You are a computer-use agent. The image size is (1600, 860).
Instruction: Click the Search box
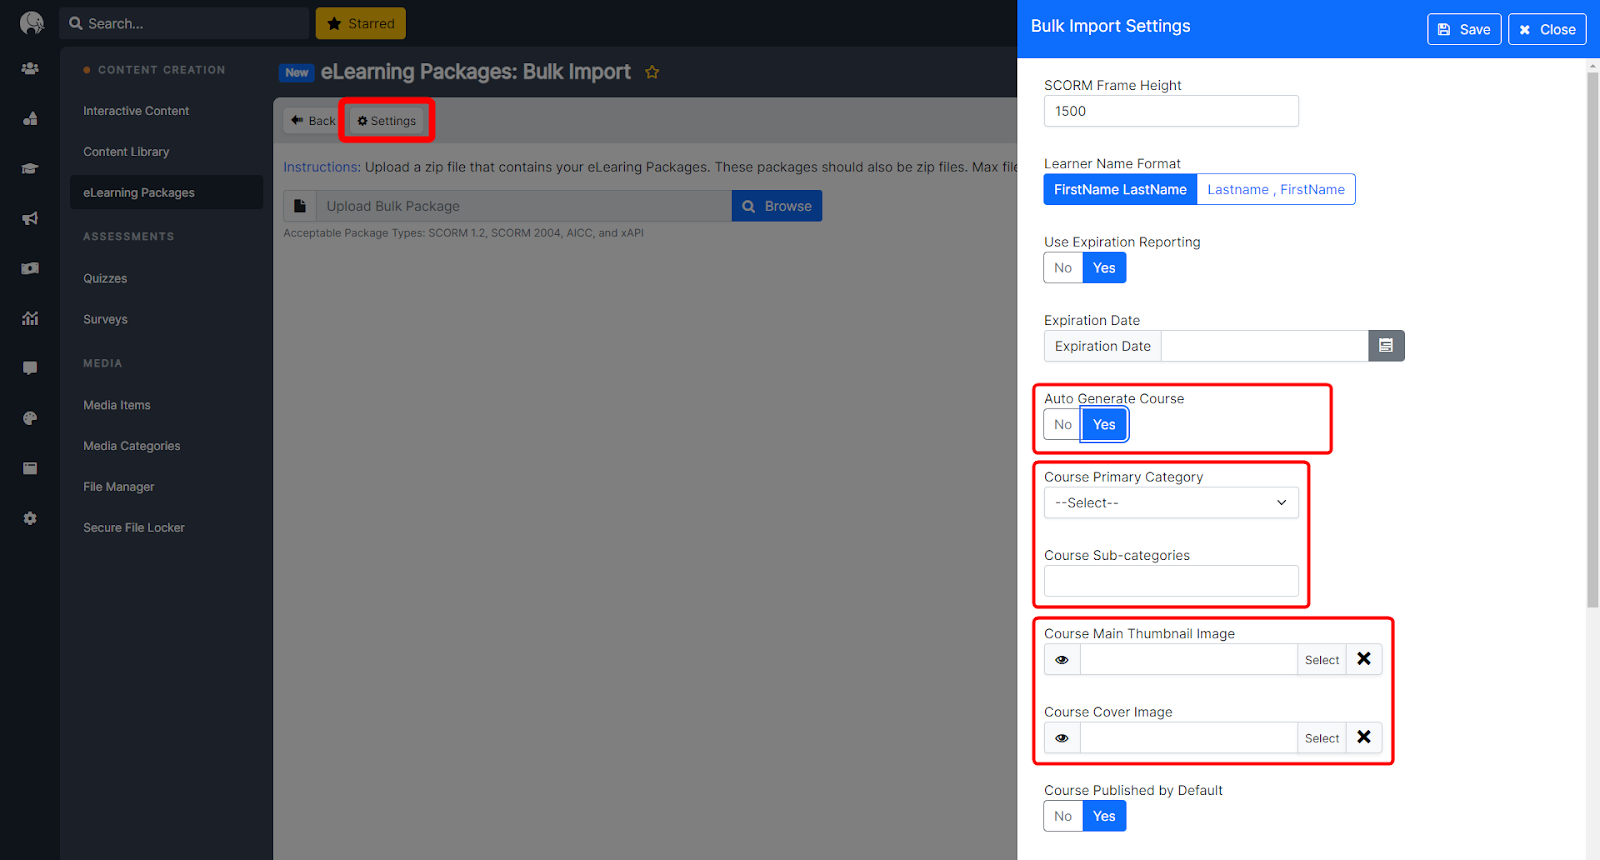(x=185, y=23)
